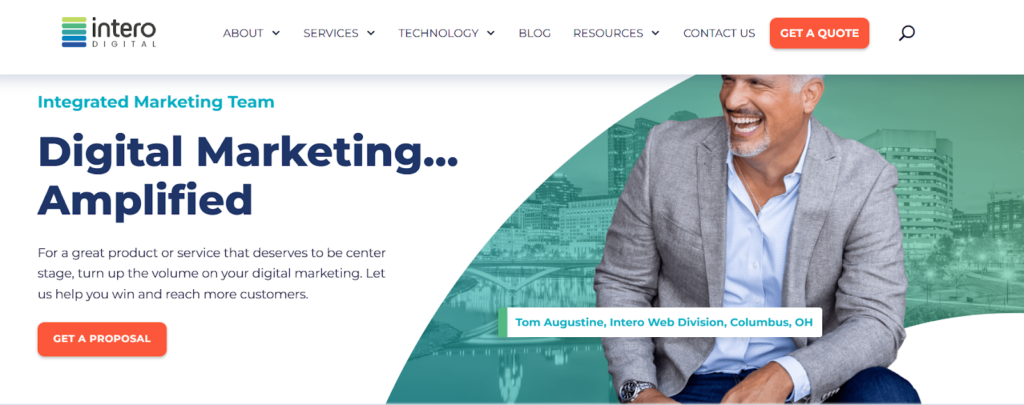Expand the Services dropdown arrow
Viewport: 1024px width, 405px height.
(x=371, y=33)
